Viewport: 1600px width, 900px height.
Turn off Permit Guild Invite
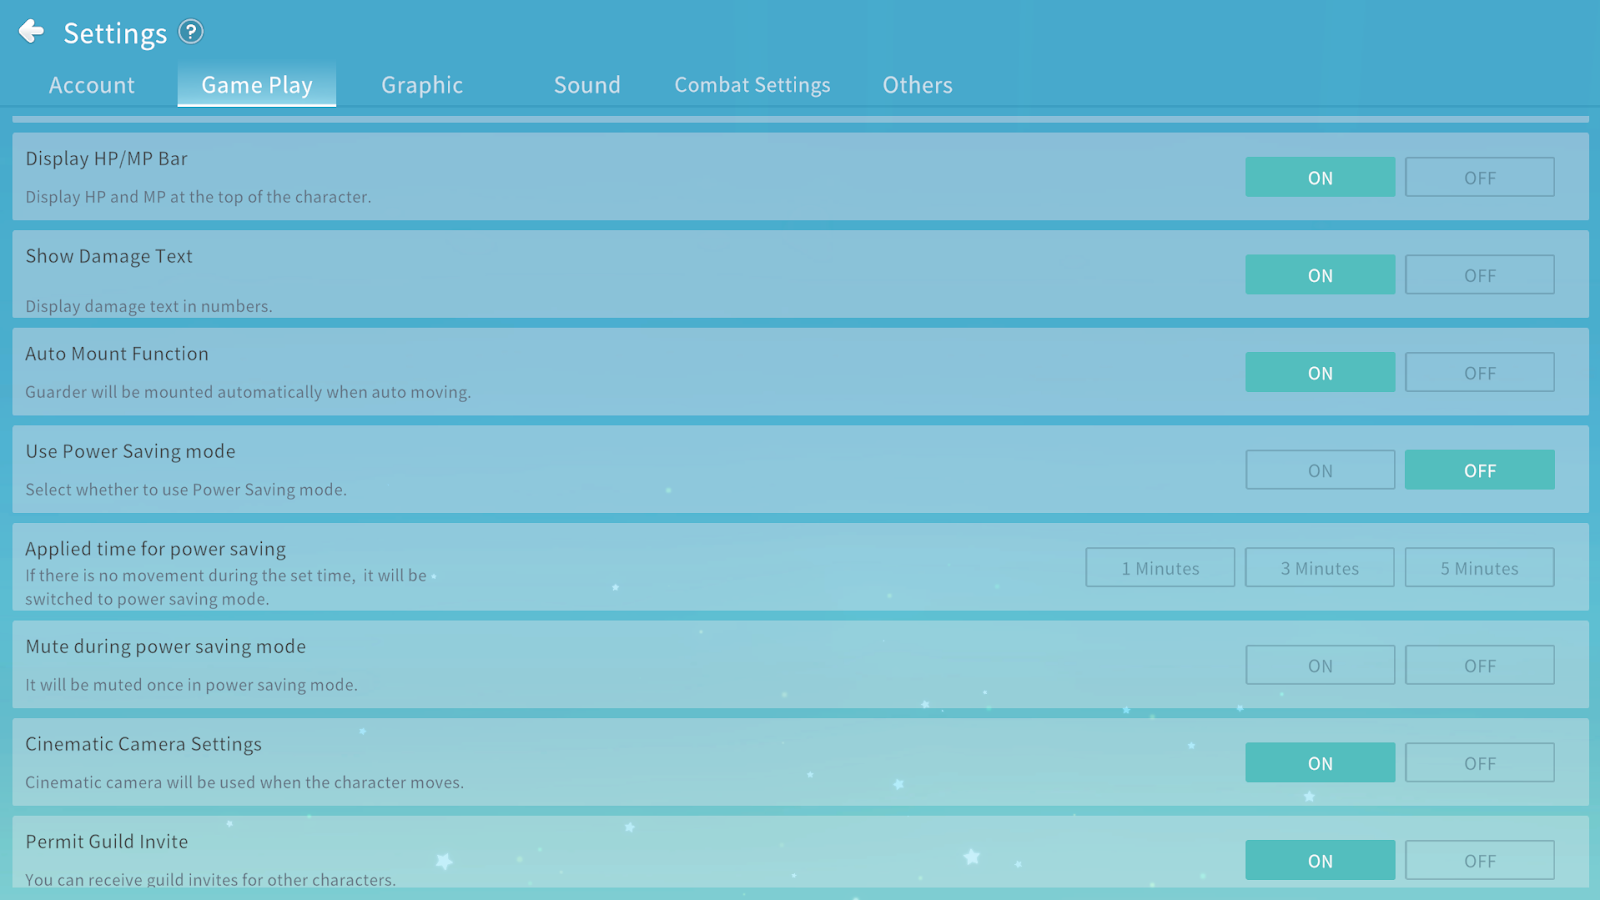pyautogui.click(x=1479, y=860)
